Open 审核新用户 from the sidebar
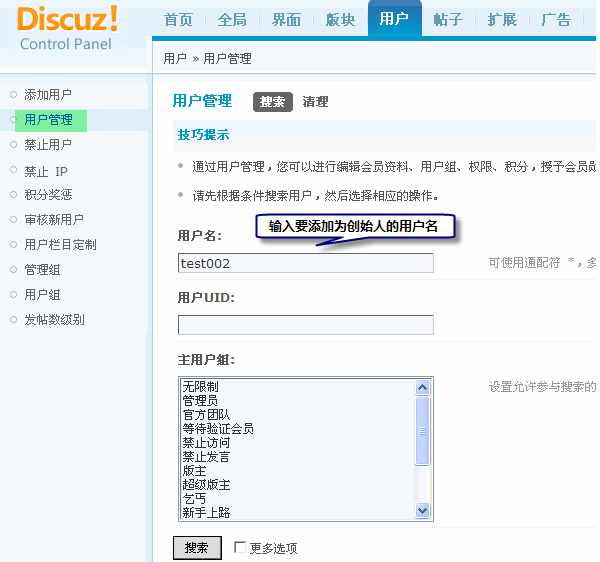The height and width of the screenshot is (562, 600). (x=54, y=220)
